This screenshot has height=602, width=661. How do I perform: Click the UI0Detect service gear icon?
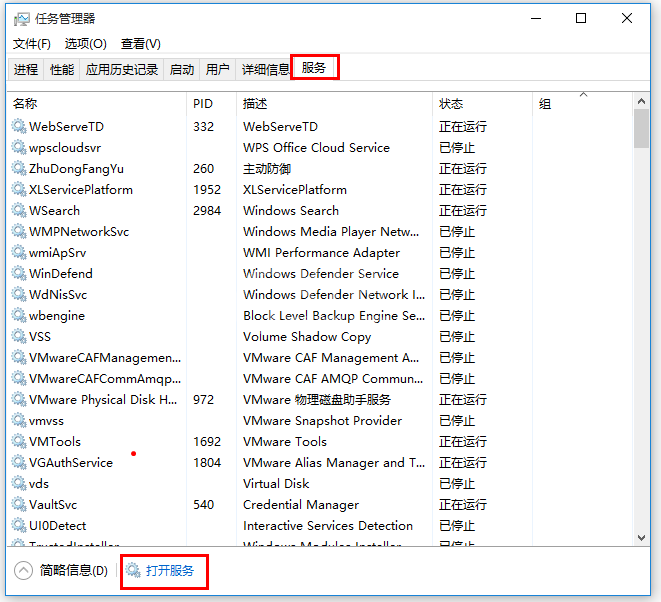(19, 525)
